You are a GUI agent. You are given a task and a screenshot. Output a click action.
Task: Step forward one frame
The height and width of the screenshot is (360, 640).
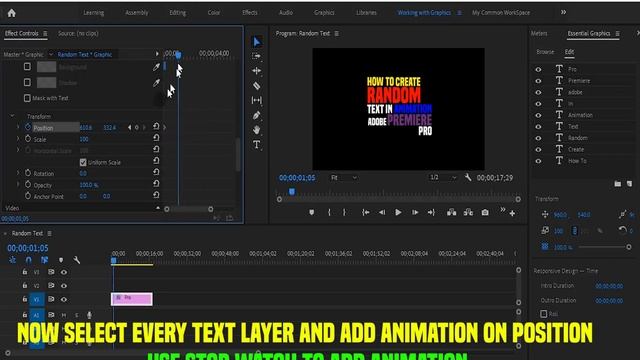[415, 212]
